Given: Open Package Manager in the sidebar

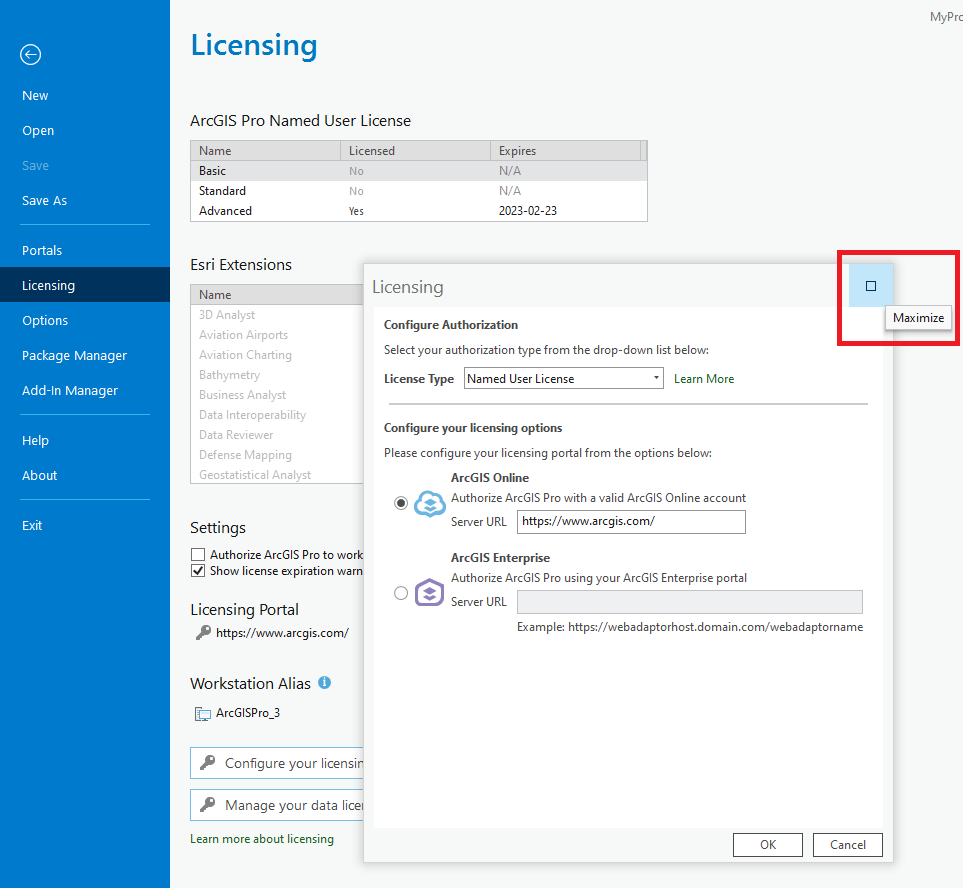Looking at the screenshot, I should [x=74, y=356].
